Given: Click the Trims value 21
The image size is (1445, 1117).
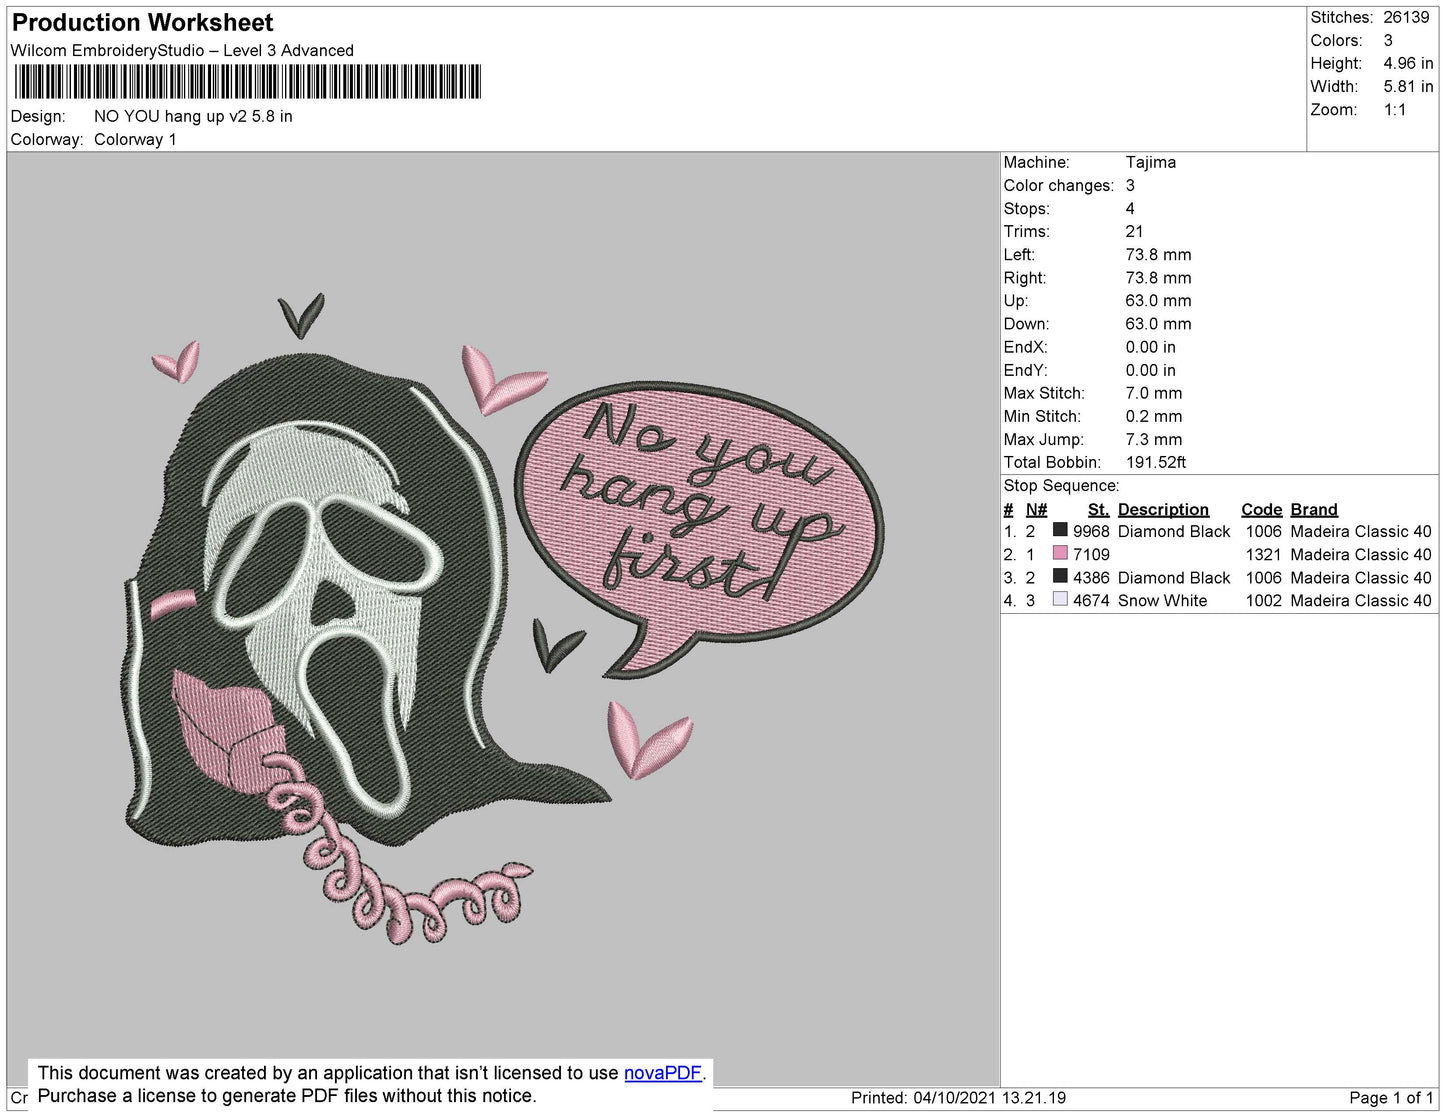Looking at the screenshot, I should click(1134, 231).
